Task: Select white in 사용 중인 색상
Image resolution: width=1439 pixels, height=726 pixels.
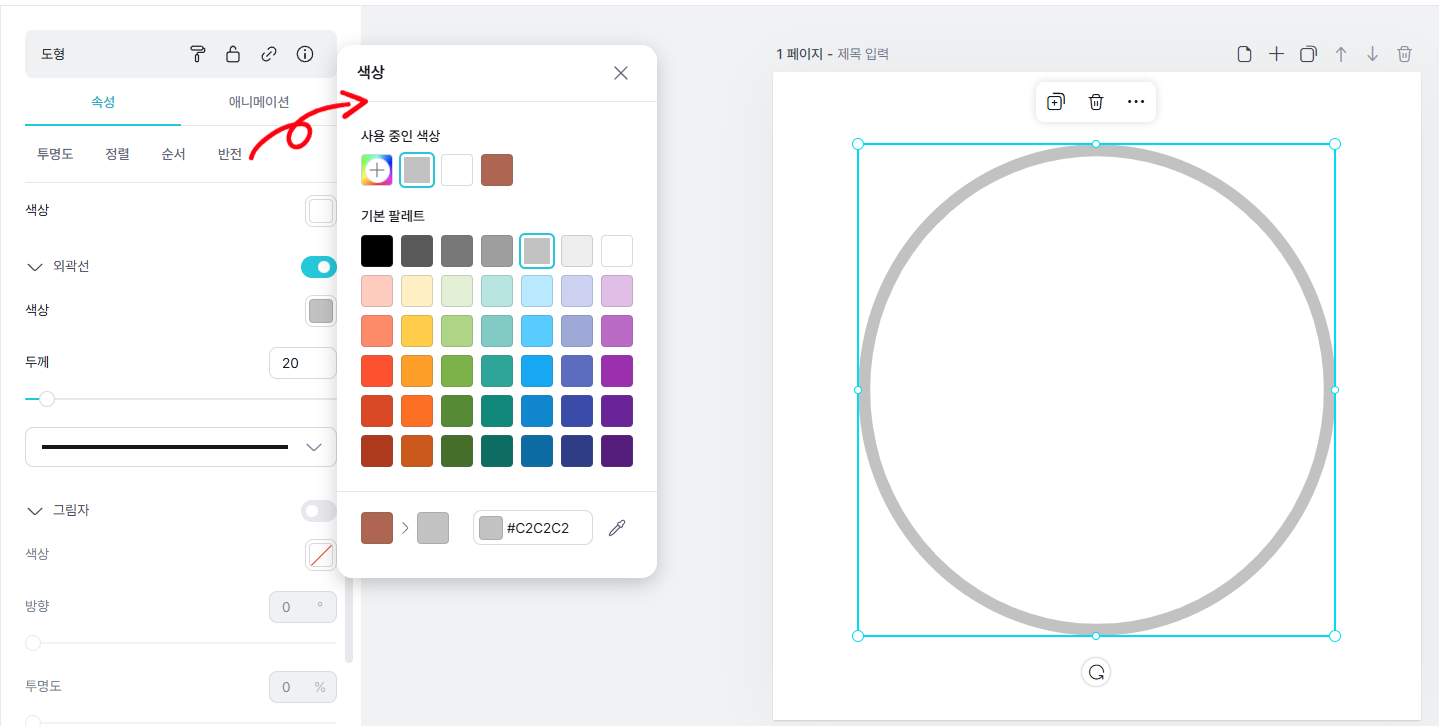Action: coord(457,170)
